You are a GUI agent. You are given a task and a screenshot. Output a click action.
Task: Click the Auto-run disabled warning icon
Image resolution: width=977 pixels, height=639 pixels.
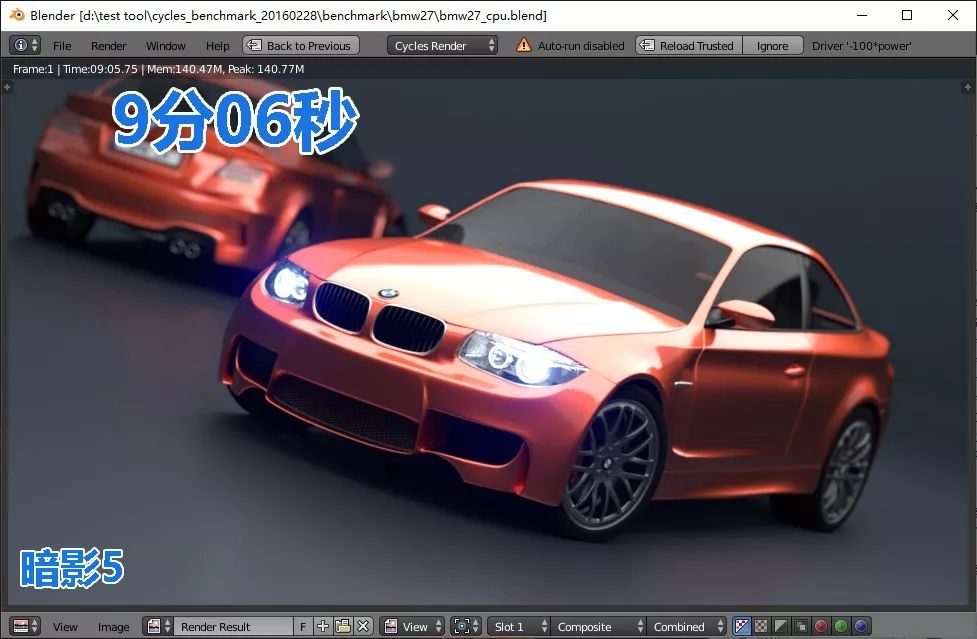(x=524, y=45)
